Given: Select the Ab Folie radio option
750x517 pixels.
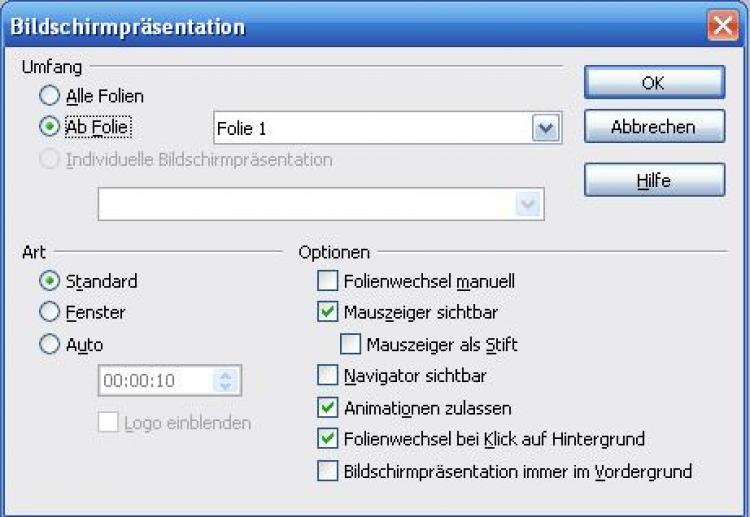Looking at the screenshot, I should coord(50,128).
